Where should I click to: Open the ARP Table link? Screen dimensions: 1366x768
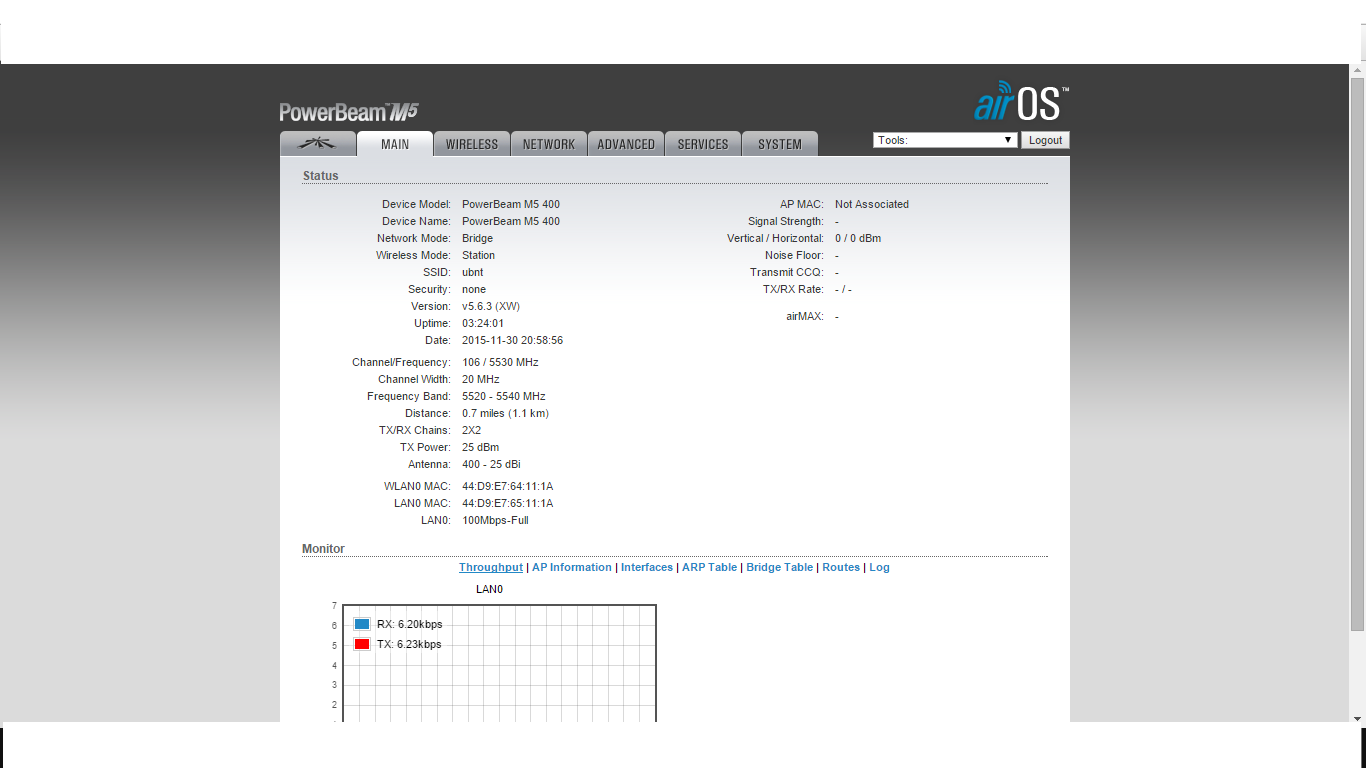(x=710, y=567)
